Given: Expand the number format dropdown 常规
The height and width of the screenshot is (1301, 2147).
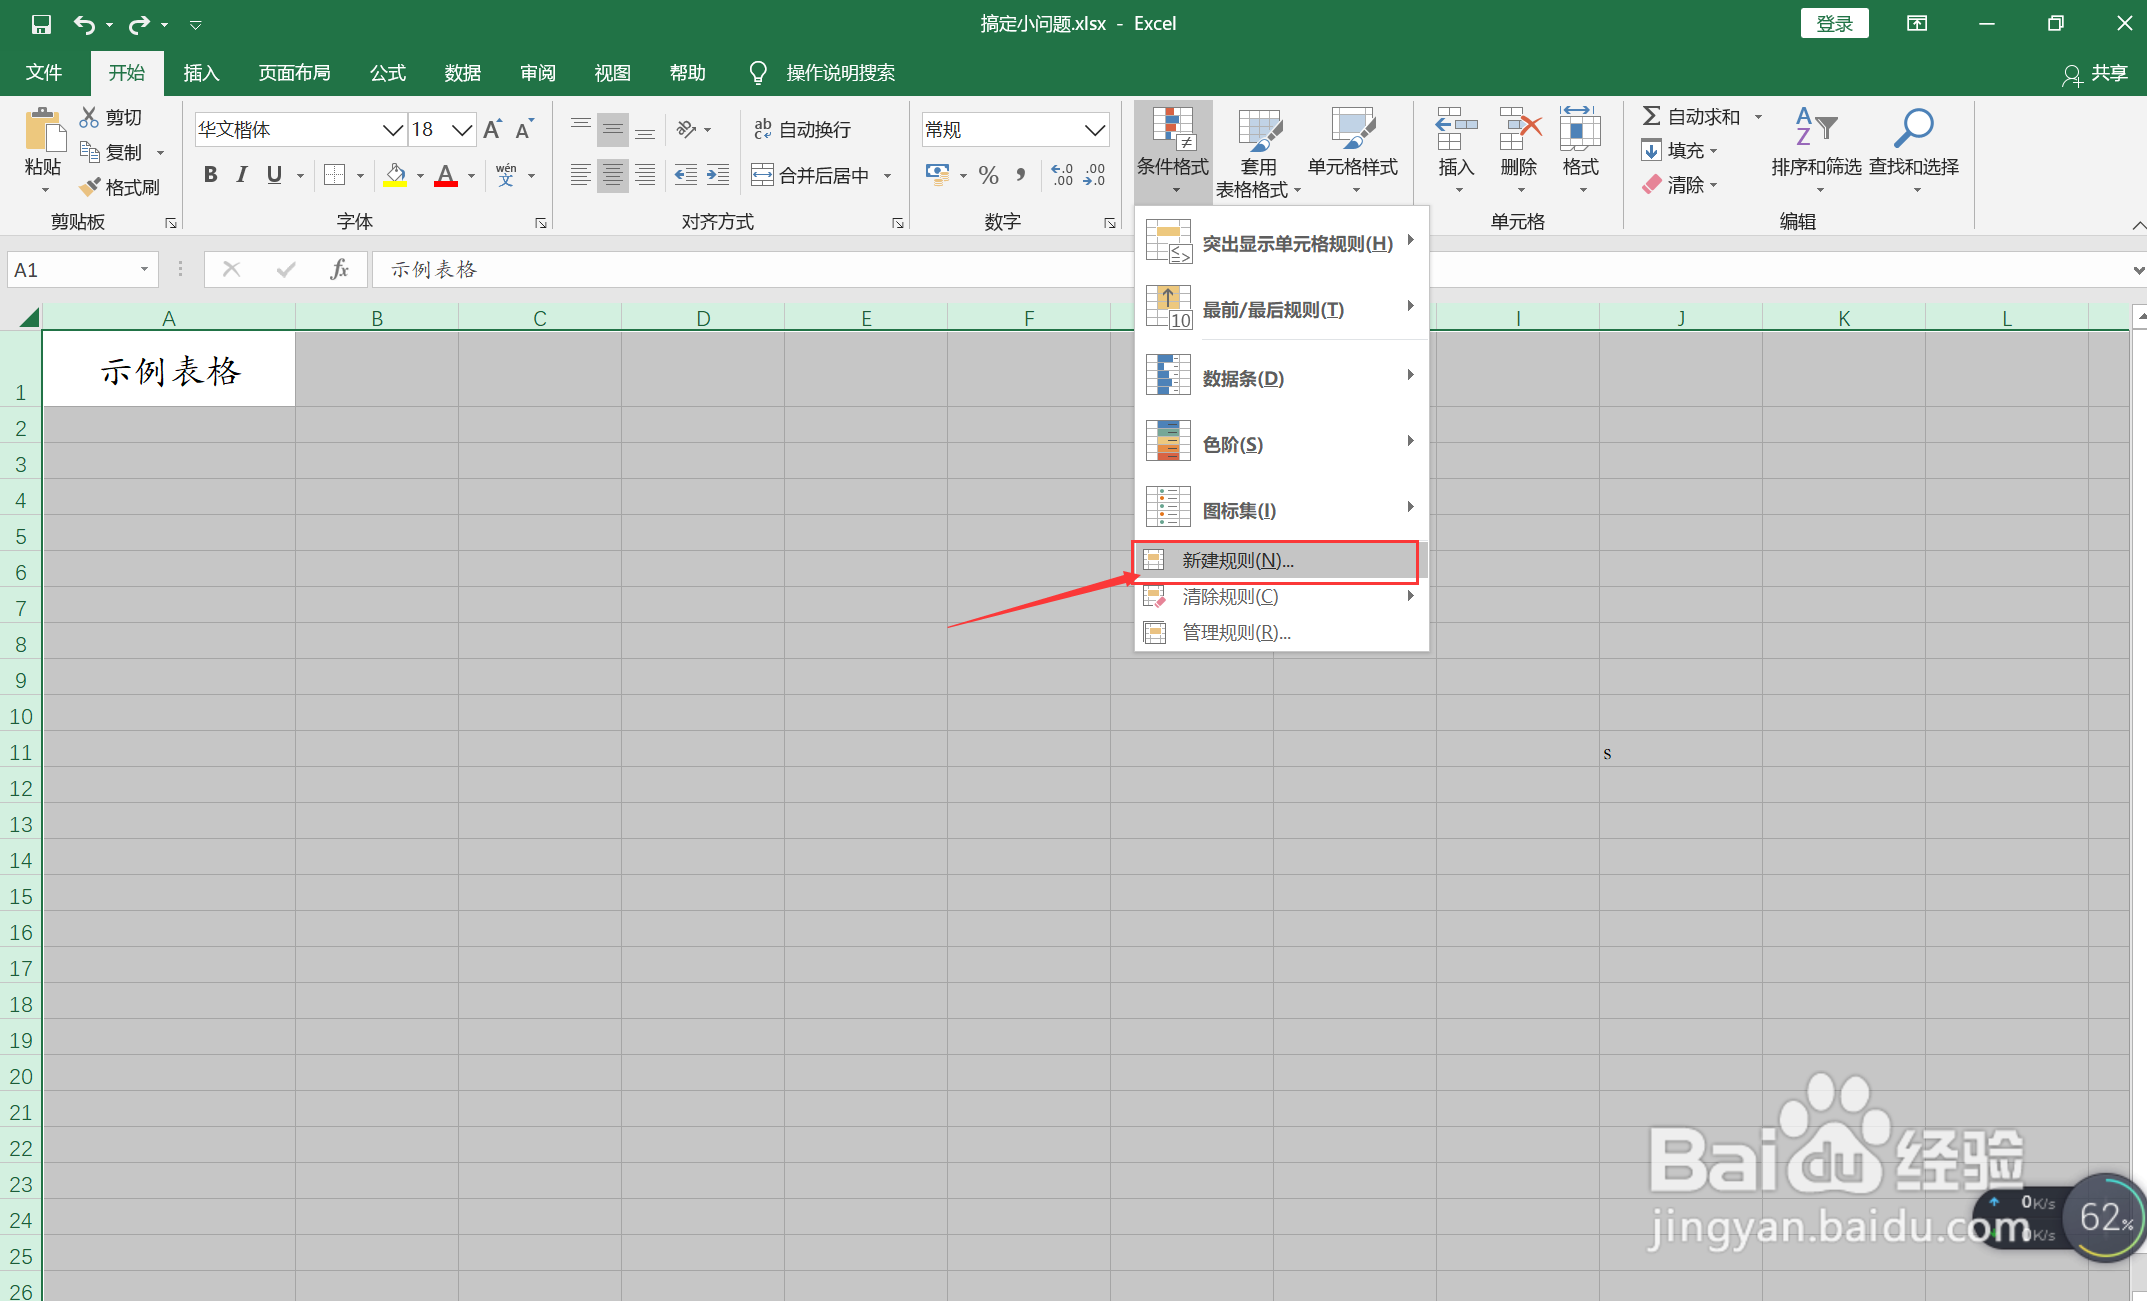Looking at the screenshot, I should coord(1095,130).
